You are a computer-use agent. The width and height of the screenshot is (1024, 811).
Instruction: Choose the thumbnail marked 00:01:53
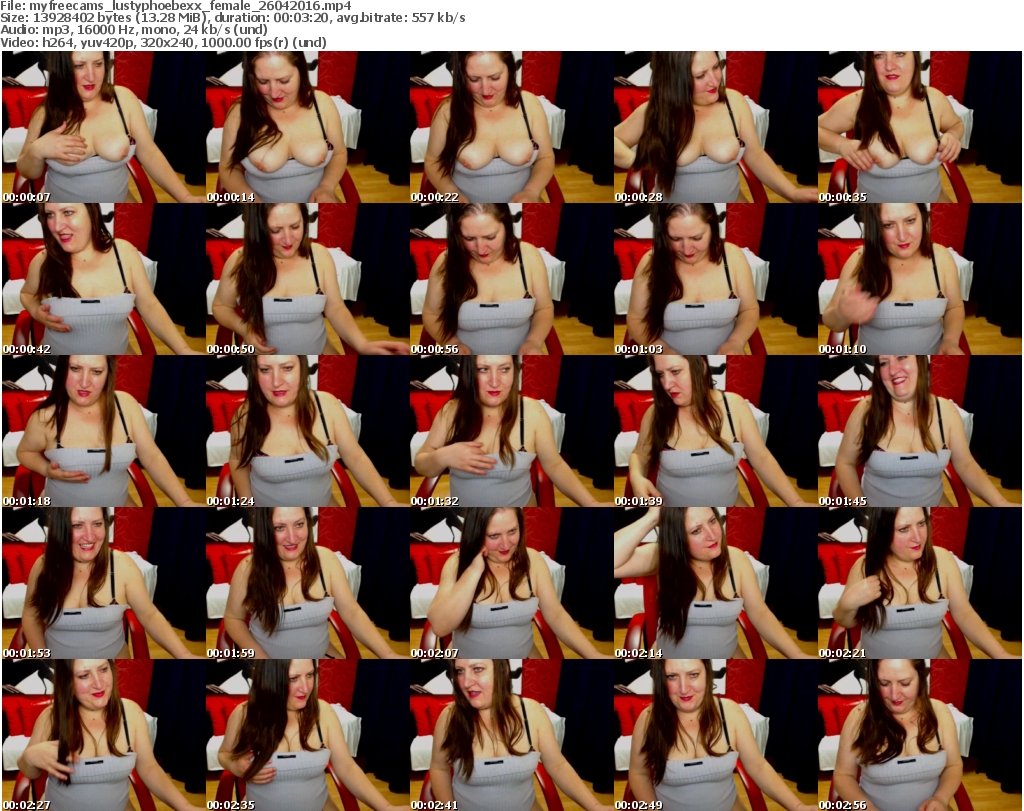[x=104, y=583]
